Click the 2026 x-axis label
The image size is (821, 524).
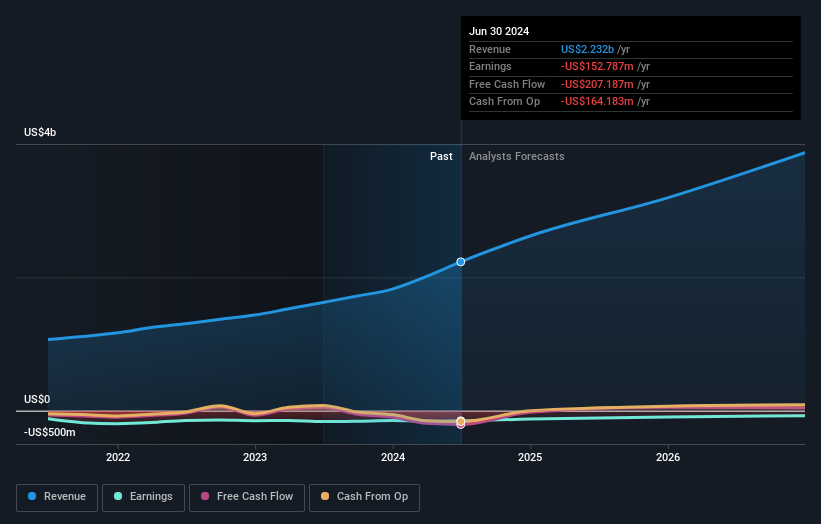pyautogui.click(x=668, y=458)
